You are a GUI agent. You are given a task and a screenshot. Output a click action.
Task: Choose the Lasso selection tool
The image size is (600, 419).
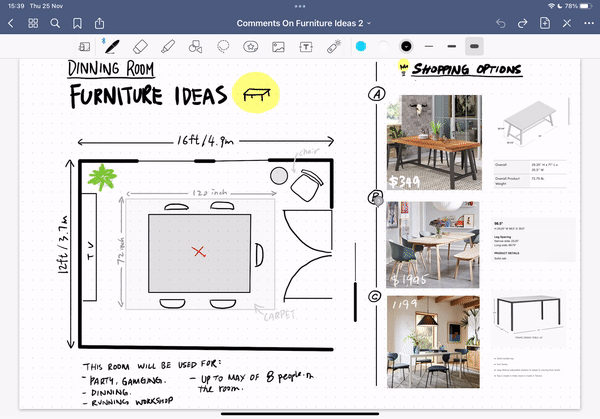pyautogui.click(x=223, y=46)
